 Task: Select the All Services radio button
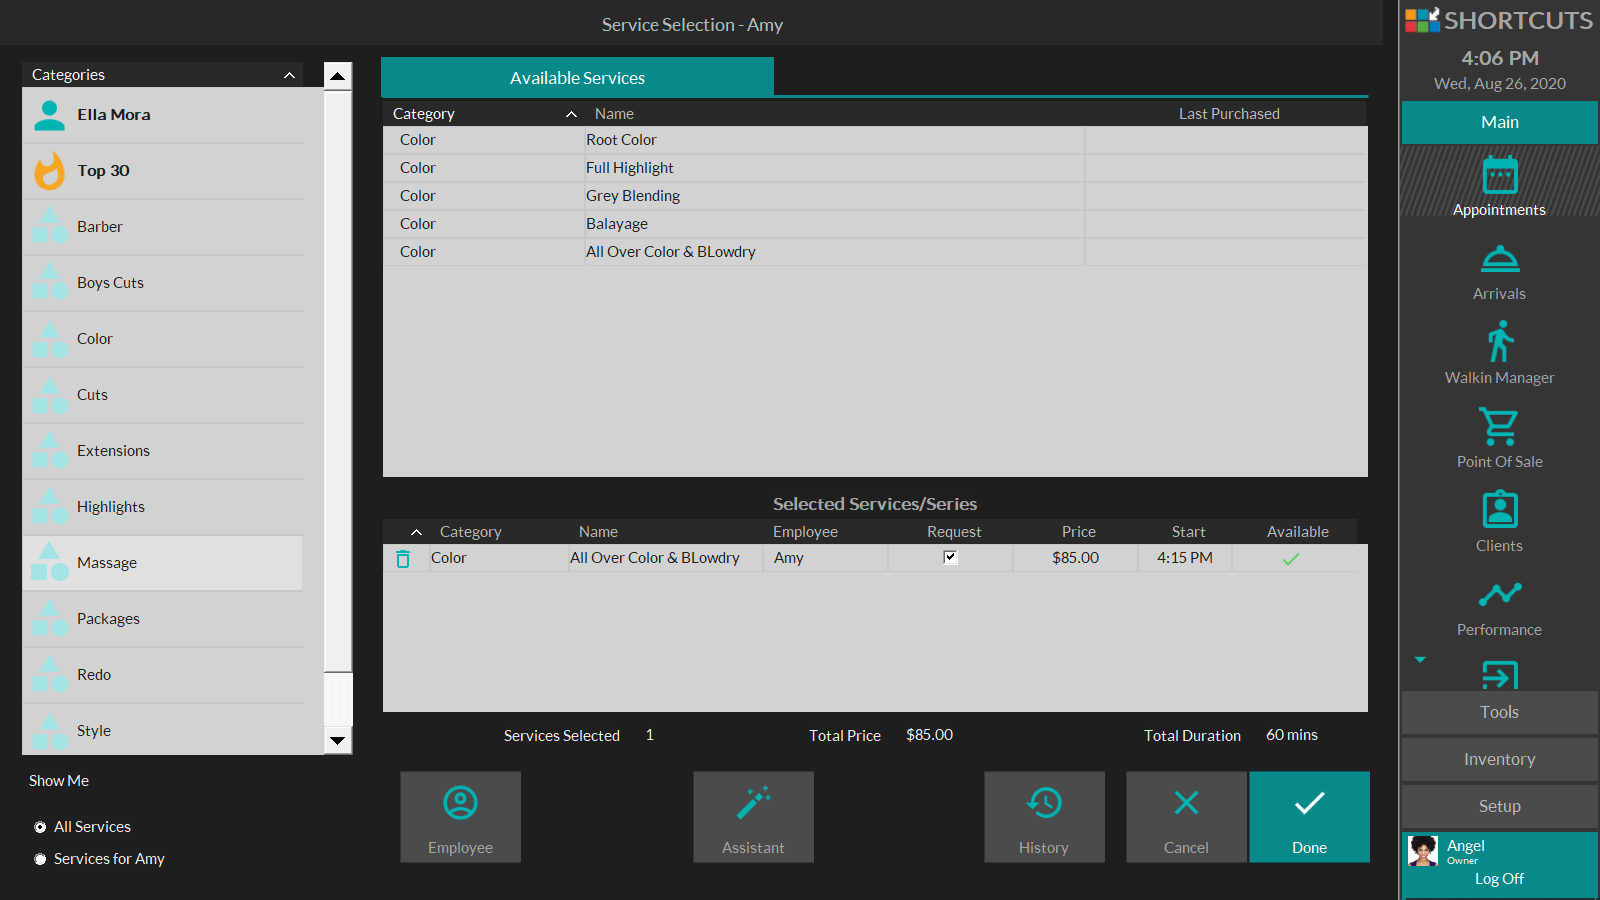40,827
